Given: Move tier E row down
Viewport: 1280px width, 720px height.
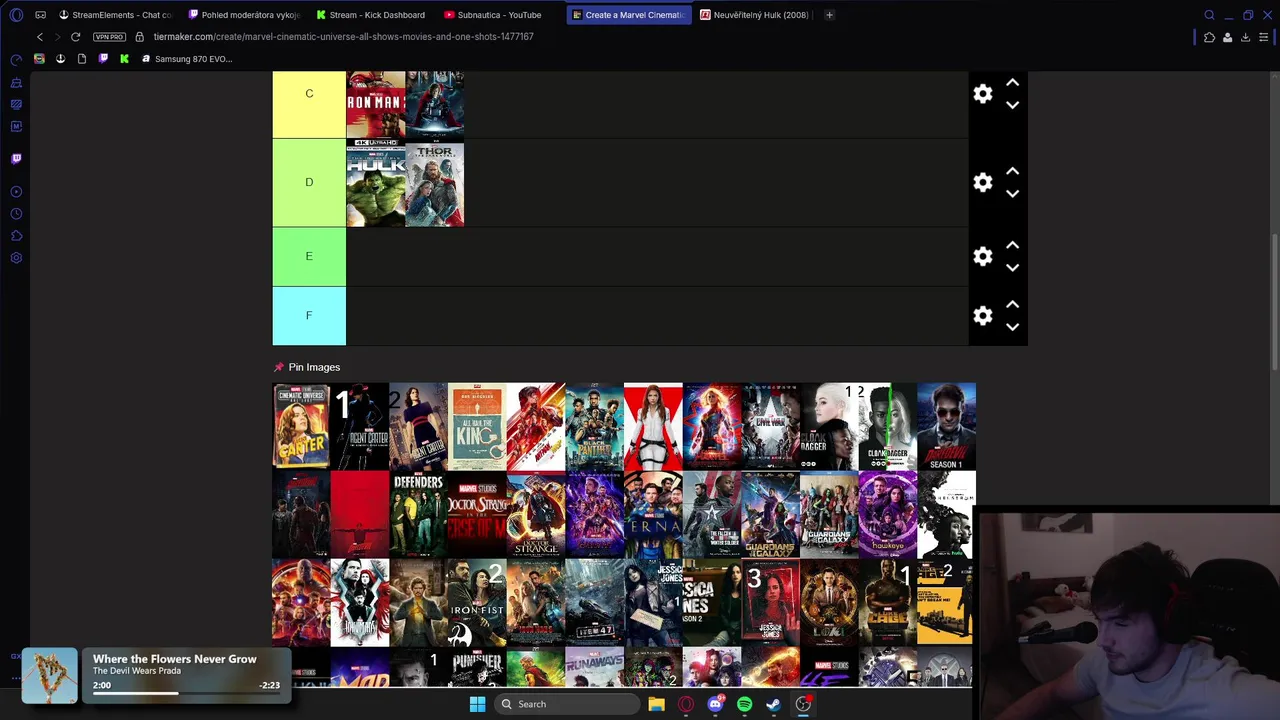Looking at the screenshot, I should click(x=1012, y=268).
